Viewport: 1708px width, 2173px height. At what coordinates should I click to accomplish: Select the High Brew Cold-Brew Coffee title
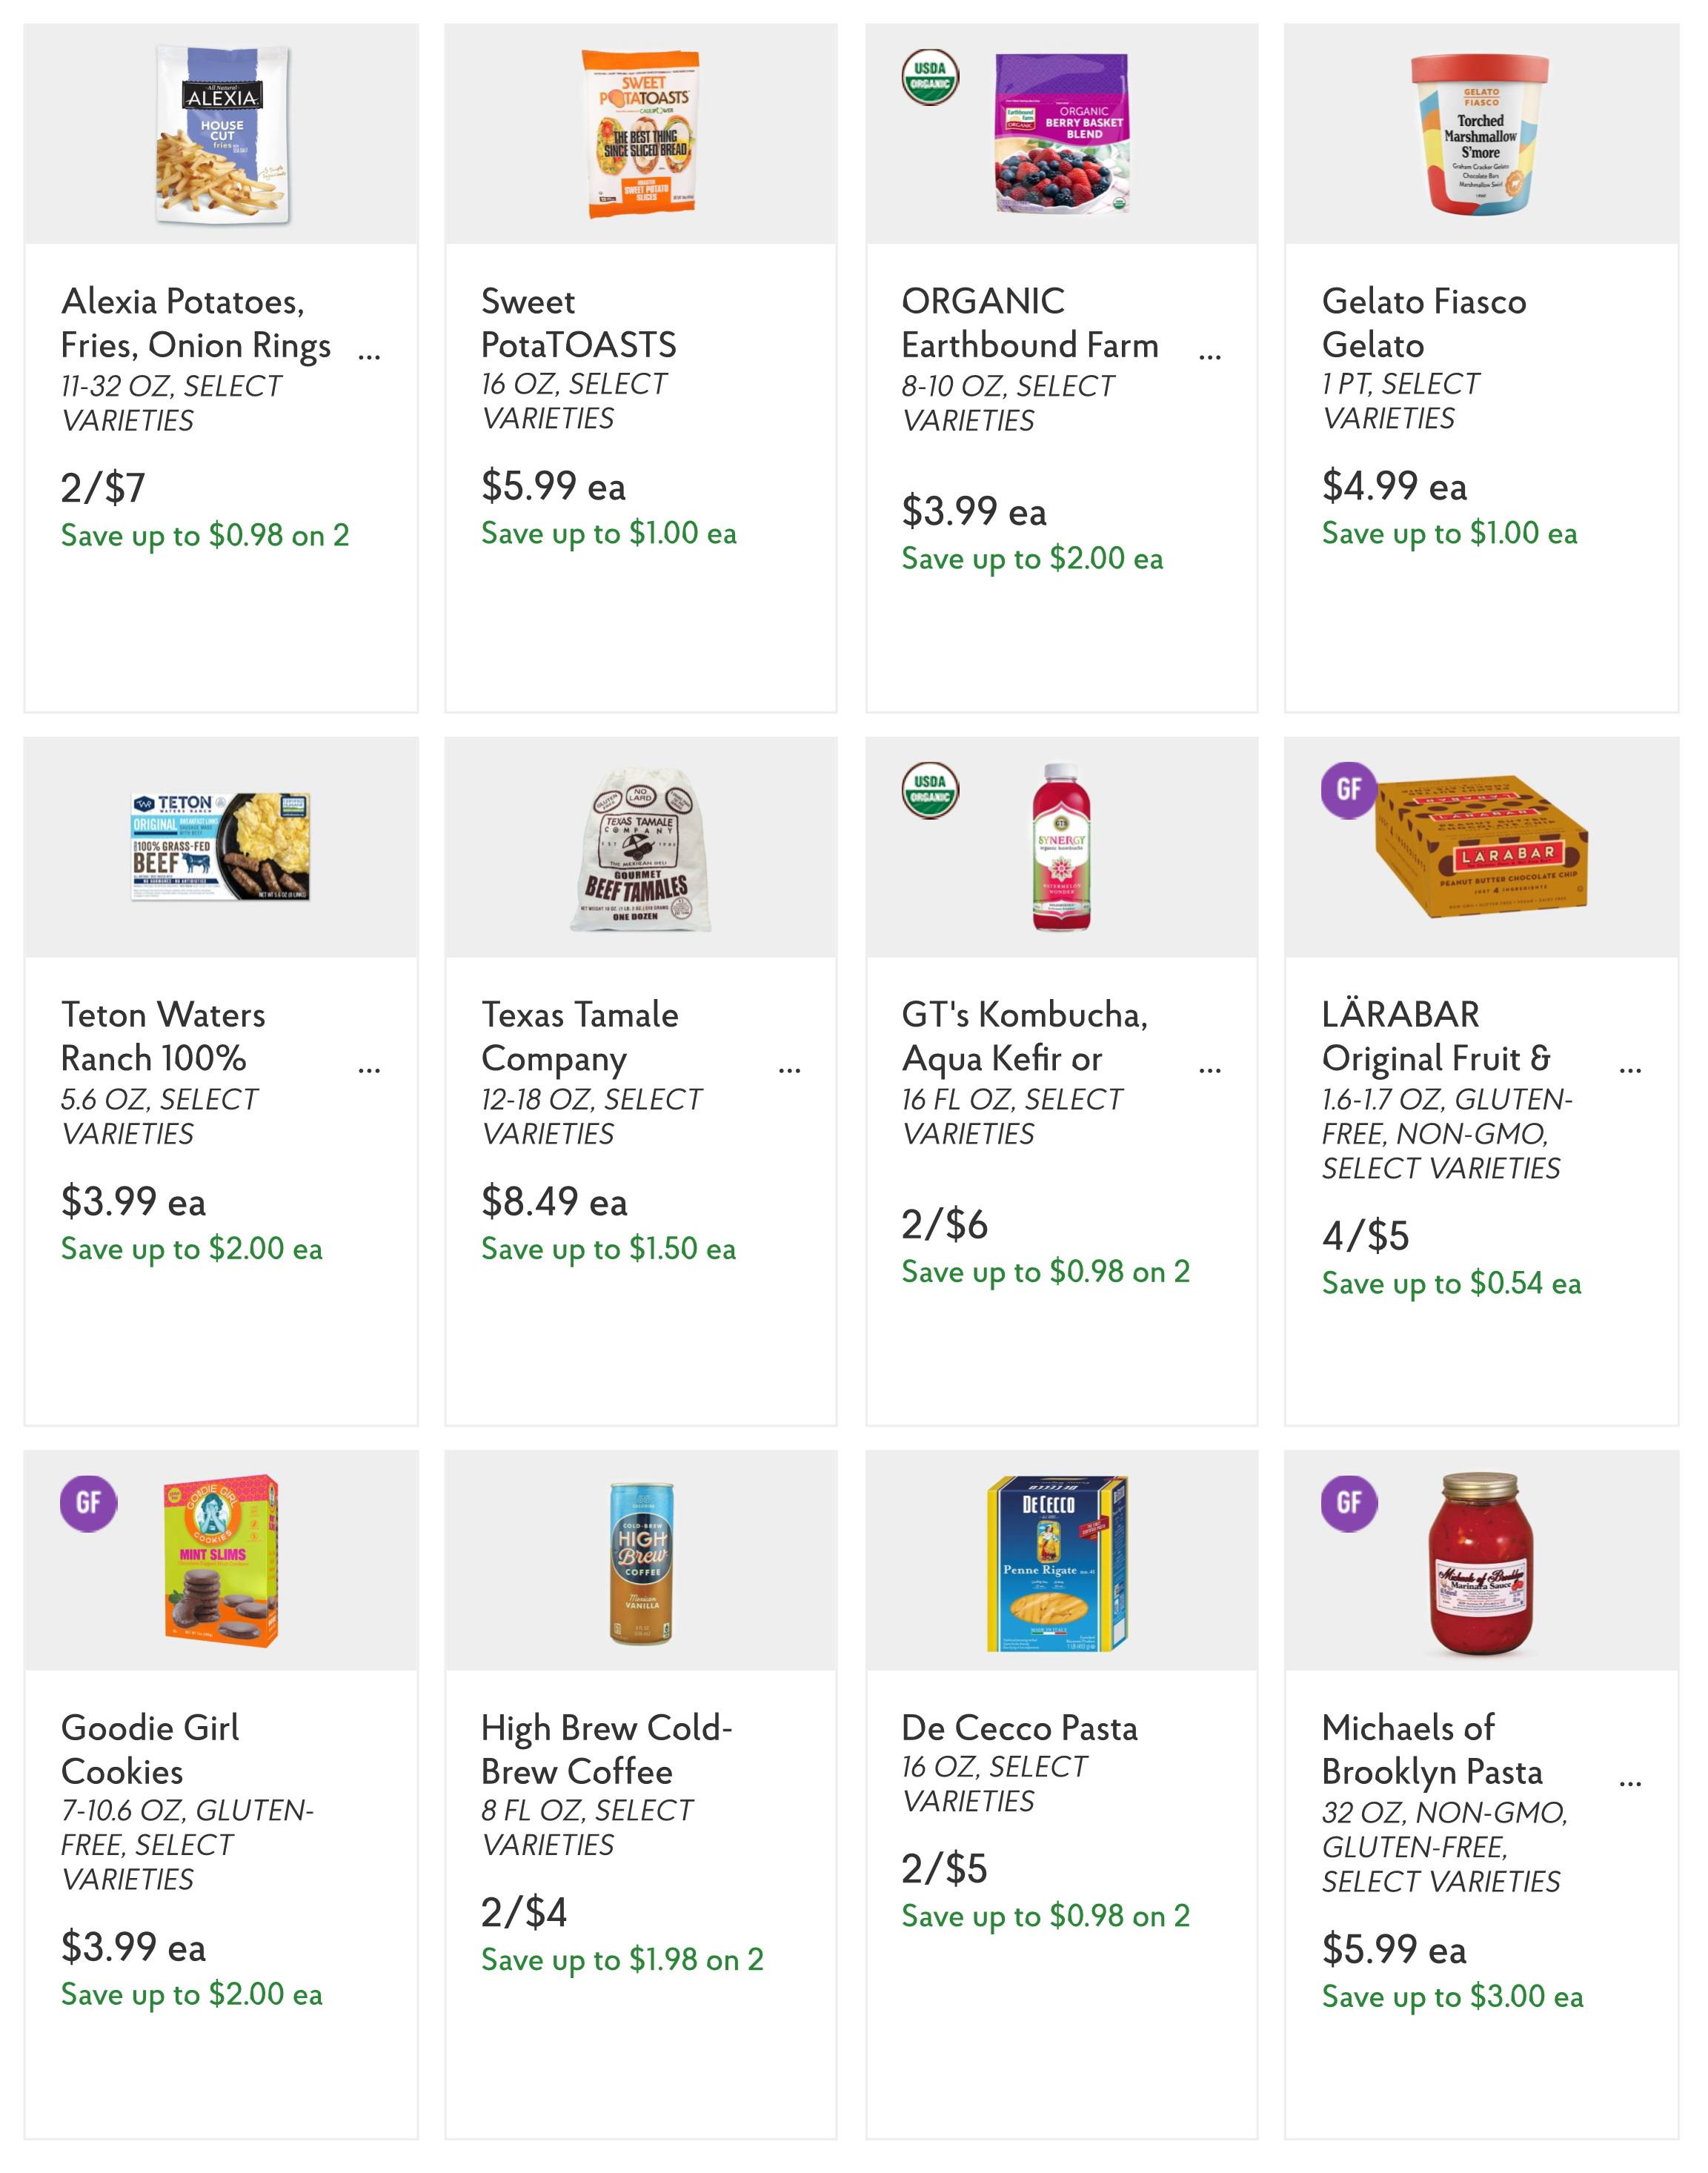point(607,1749)
